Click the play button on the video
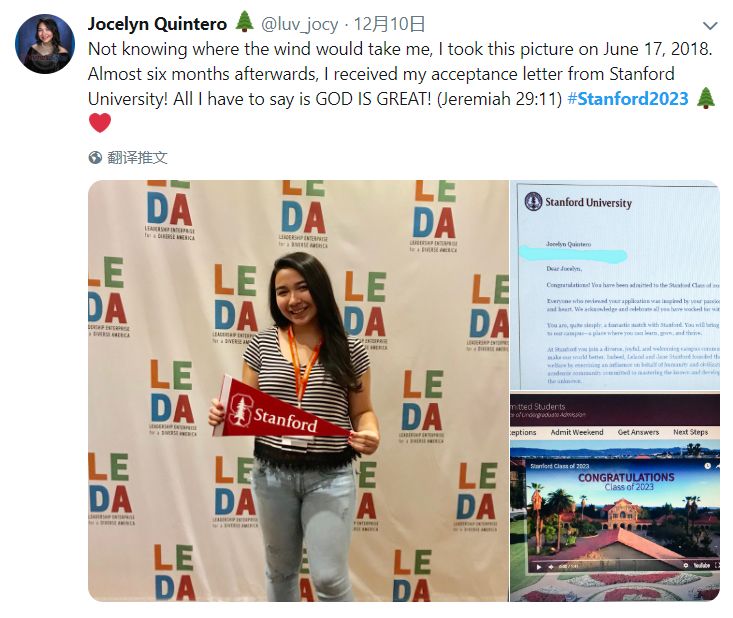733x618 pixels. (x=539, y=567)
